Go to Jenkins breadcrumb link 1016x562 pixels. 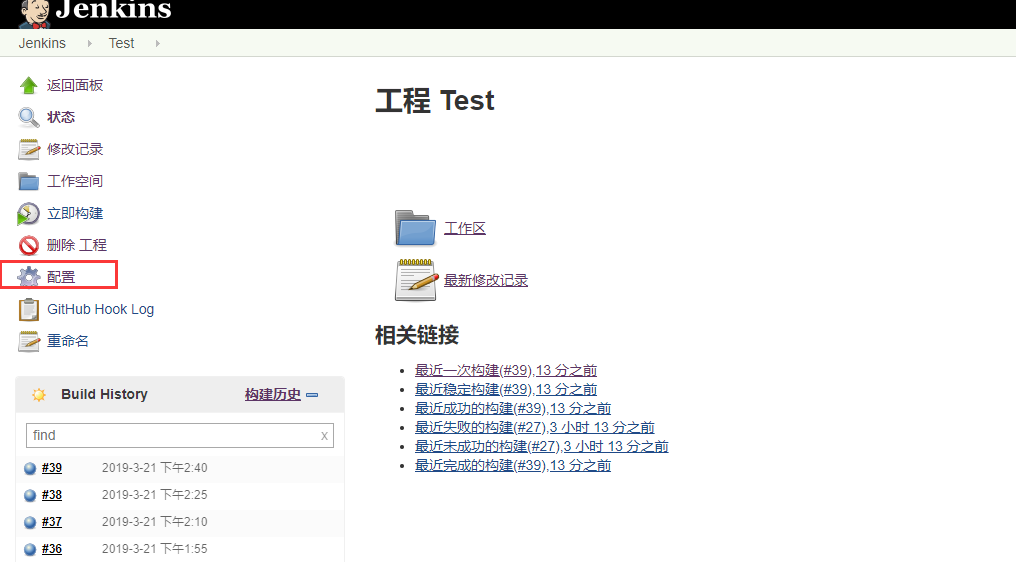tap(42, 43)
